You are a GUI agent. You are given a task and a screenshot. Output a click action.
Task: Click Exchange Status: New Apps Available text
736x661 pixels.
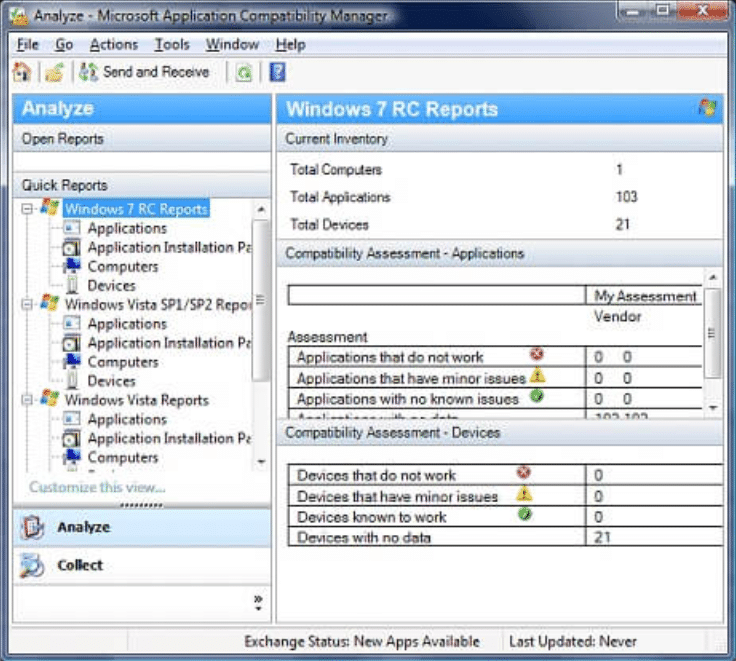point(362,641)
